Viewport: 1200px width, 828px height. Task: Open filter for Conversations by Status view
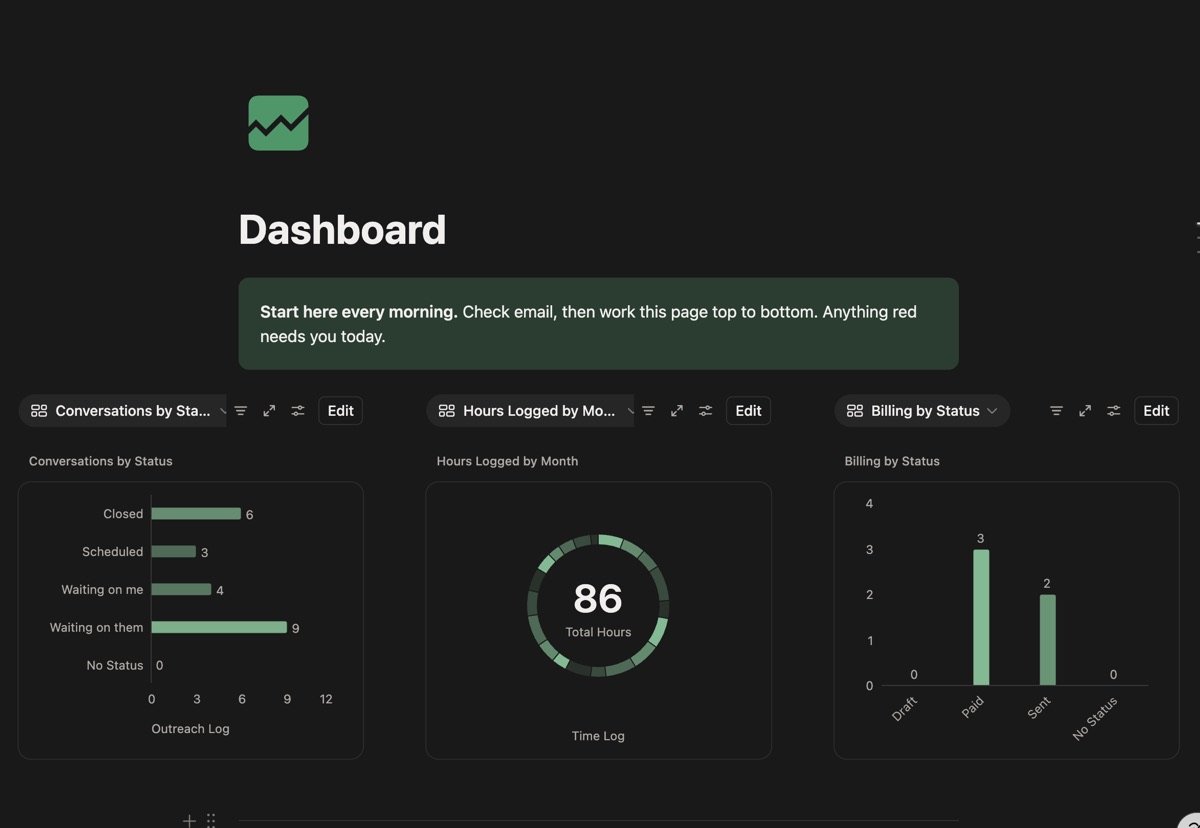(x=240, y=411)
